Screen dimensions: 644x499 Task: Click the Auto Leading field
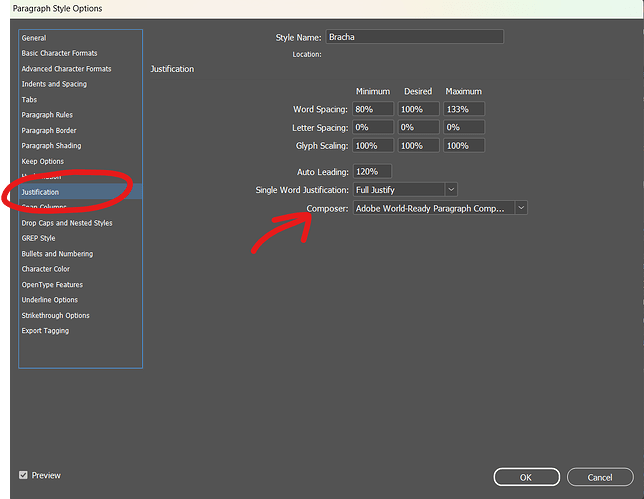coord(372,172)
